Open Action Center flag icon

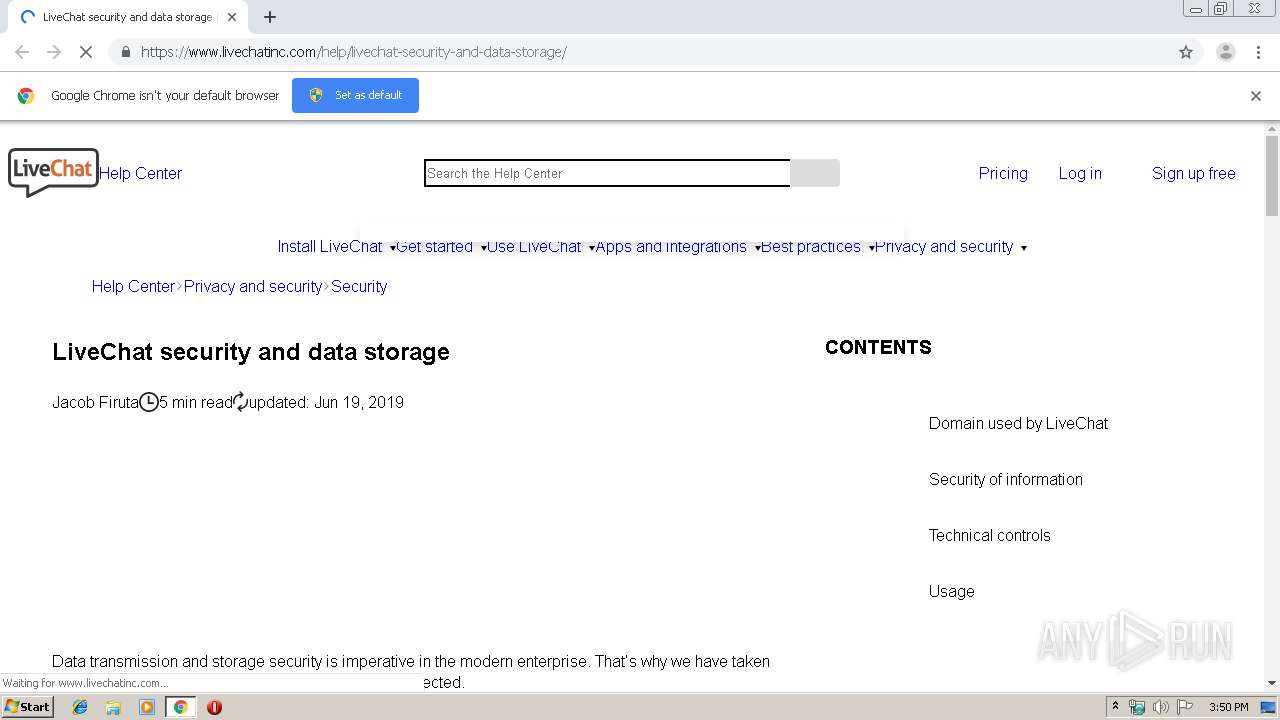1184,707
